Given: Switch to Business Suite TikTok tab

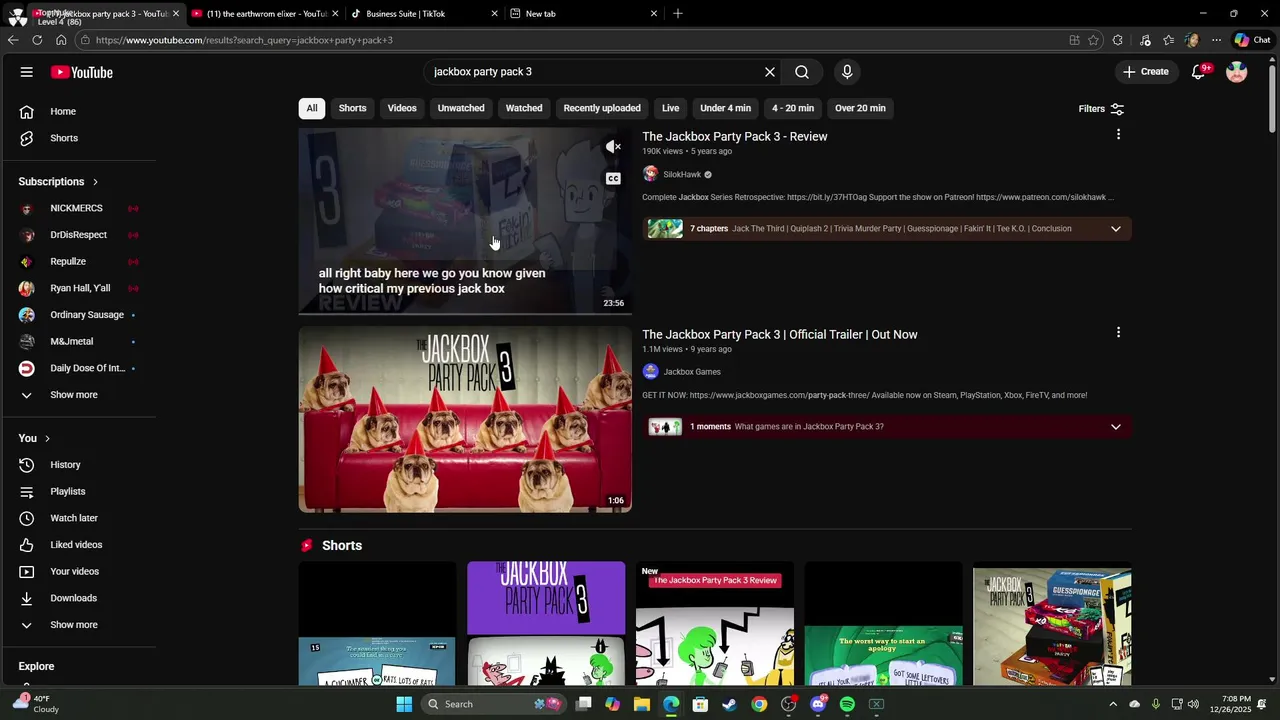Looking at the screenshot, I should [424, 13].
